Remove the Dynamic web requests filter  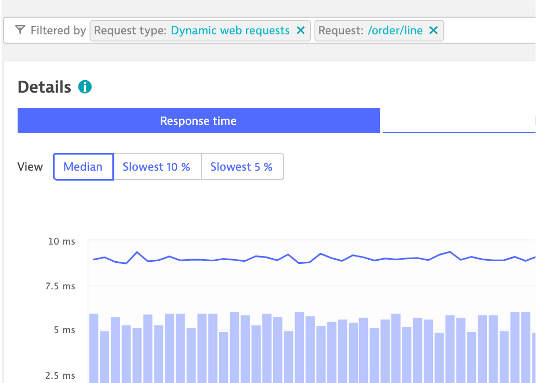click(301, 30)
